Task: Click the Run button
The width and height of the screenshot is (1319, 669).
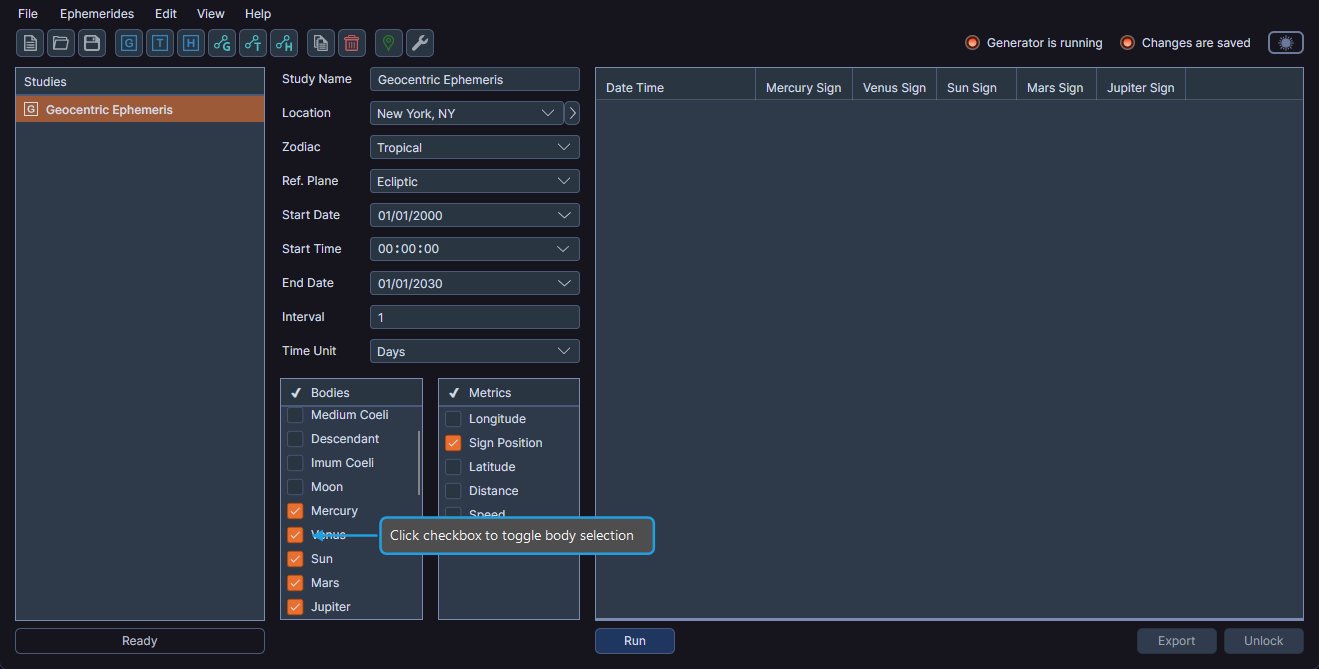Action: 634,640
